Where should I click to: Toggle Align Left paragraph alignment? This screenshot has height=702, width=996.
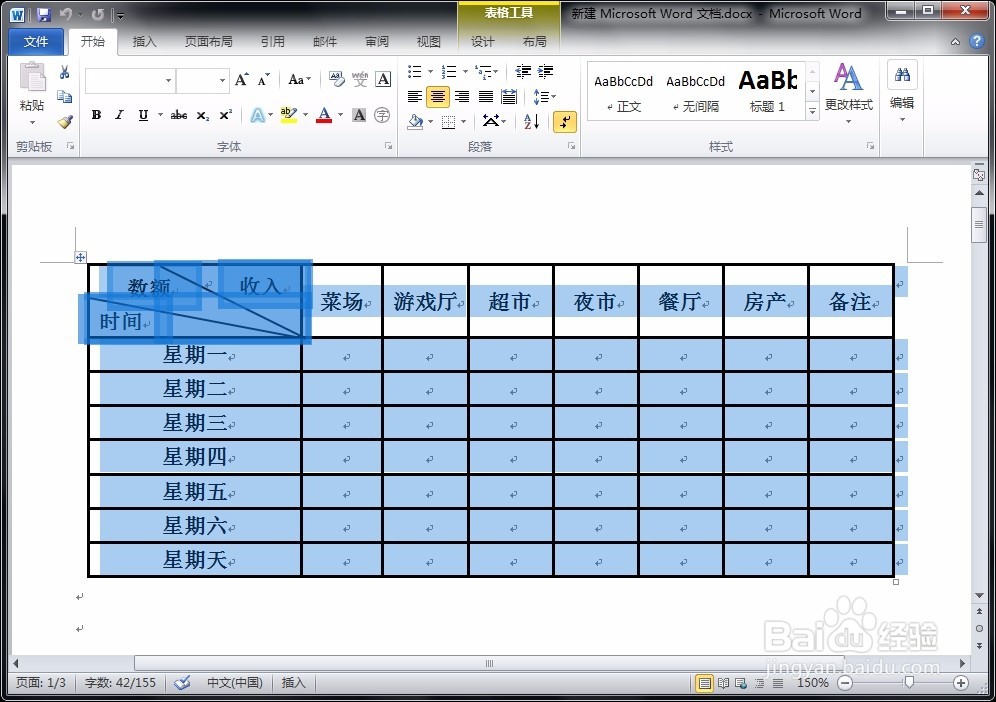[x=414, y=97]
